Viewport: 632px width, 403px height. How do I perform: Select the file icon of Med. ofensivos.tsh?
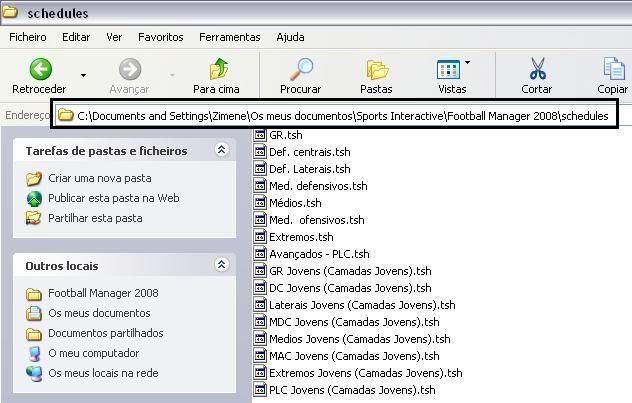pyautogui.click(x=260, y=220)
